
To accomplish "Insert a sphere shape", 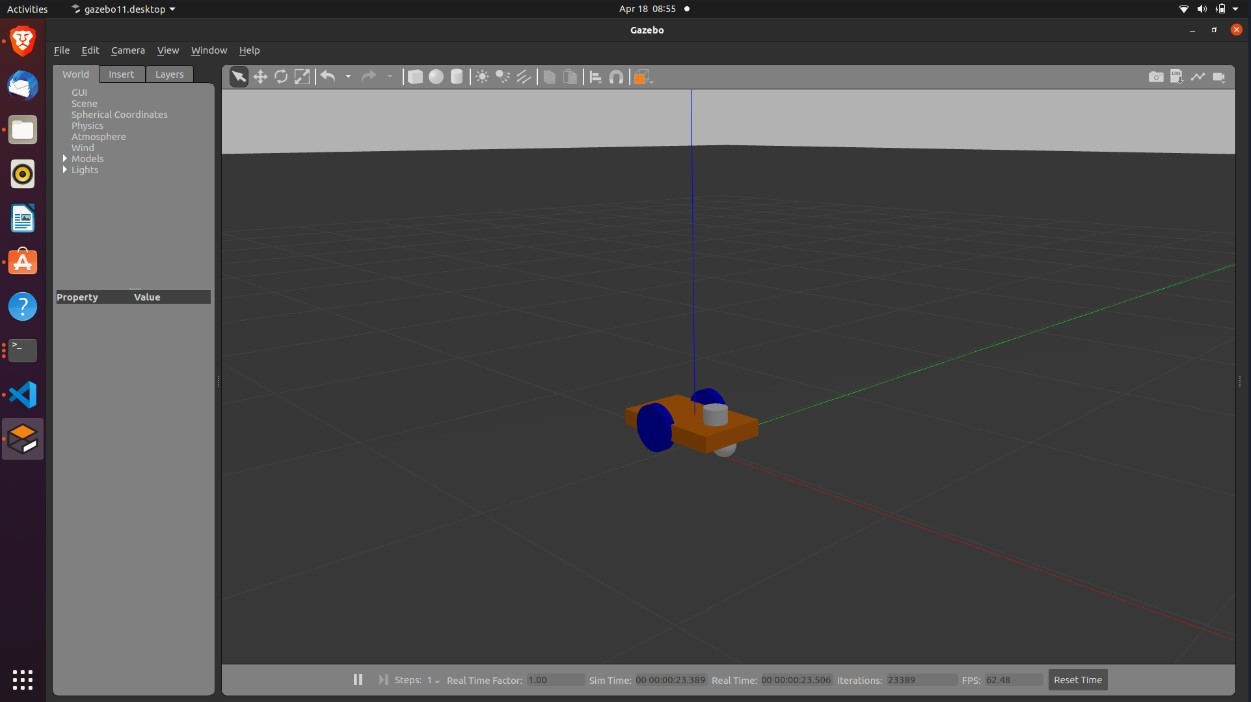I will coord(436,77).
